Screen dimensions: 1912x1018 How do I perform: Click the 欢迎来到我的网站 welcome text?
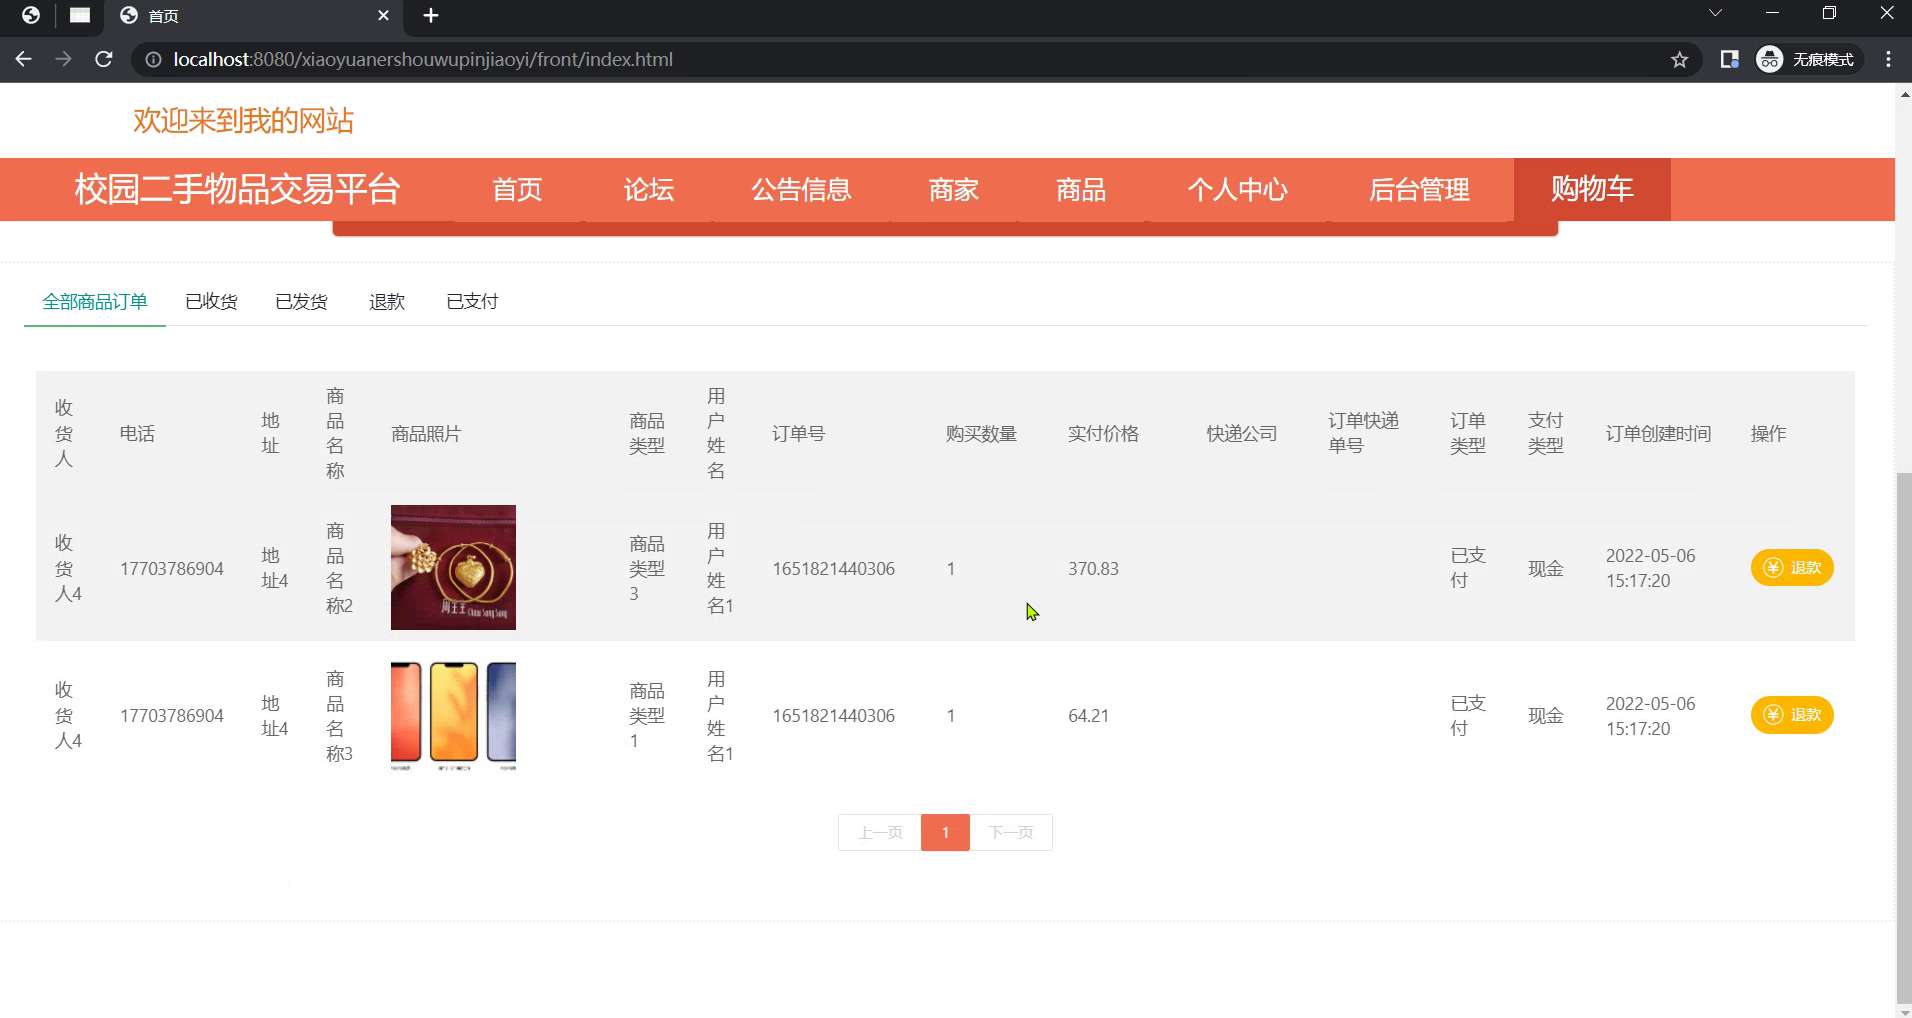[x=243, y=121]
